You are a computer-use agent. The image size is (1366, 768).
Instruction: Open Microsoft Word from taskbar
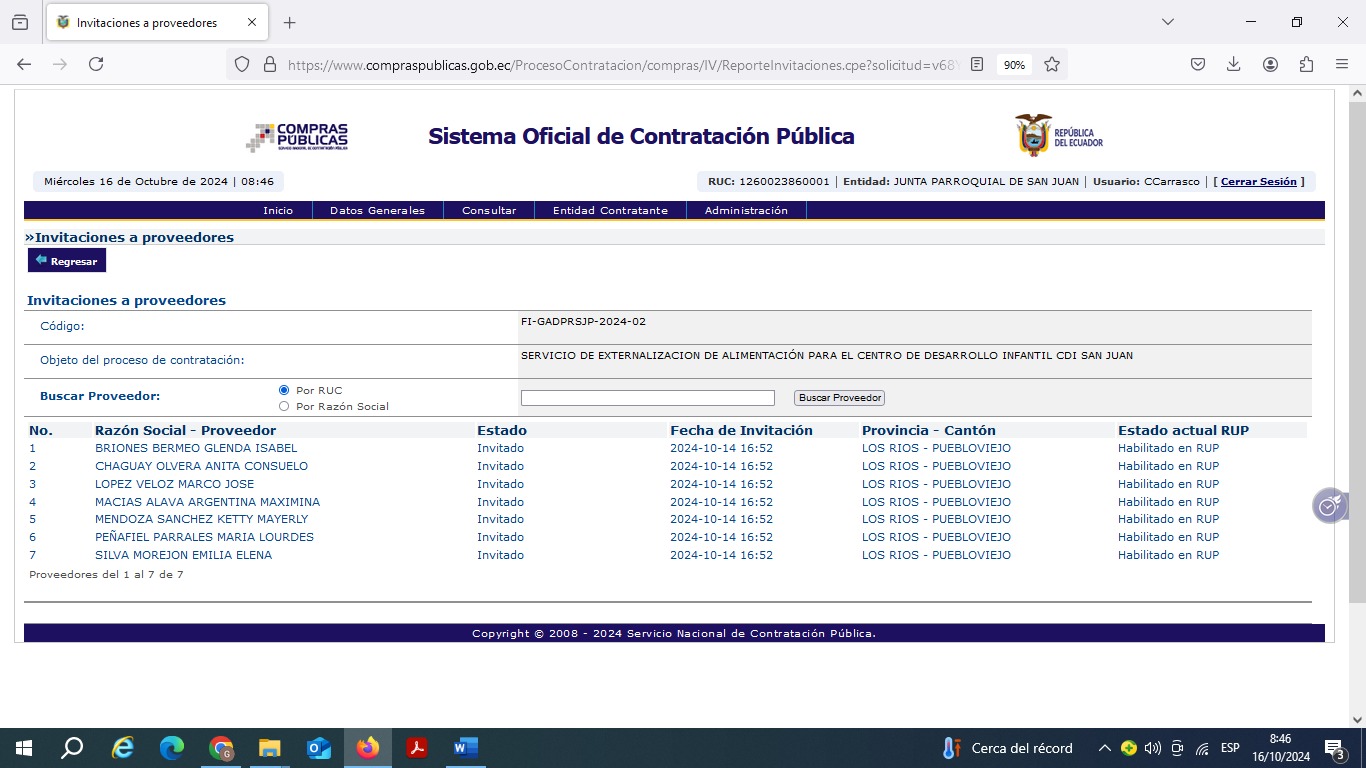point(466,748)
